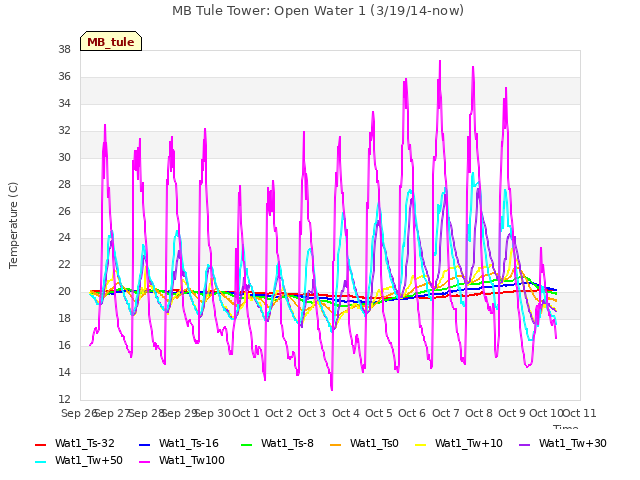Screen dimensions: 640x480
Task: Click the Oct 4 magenta minimum point
Action: coord(332,389)
